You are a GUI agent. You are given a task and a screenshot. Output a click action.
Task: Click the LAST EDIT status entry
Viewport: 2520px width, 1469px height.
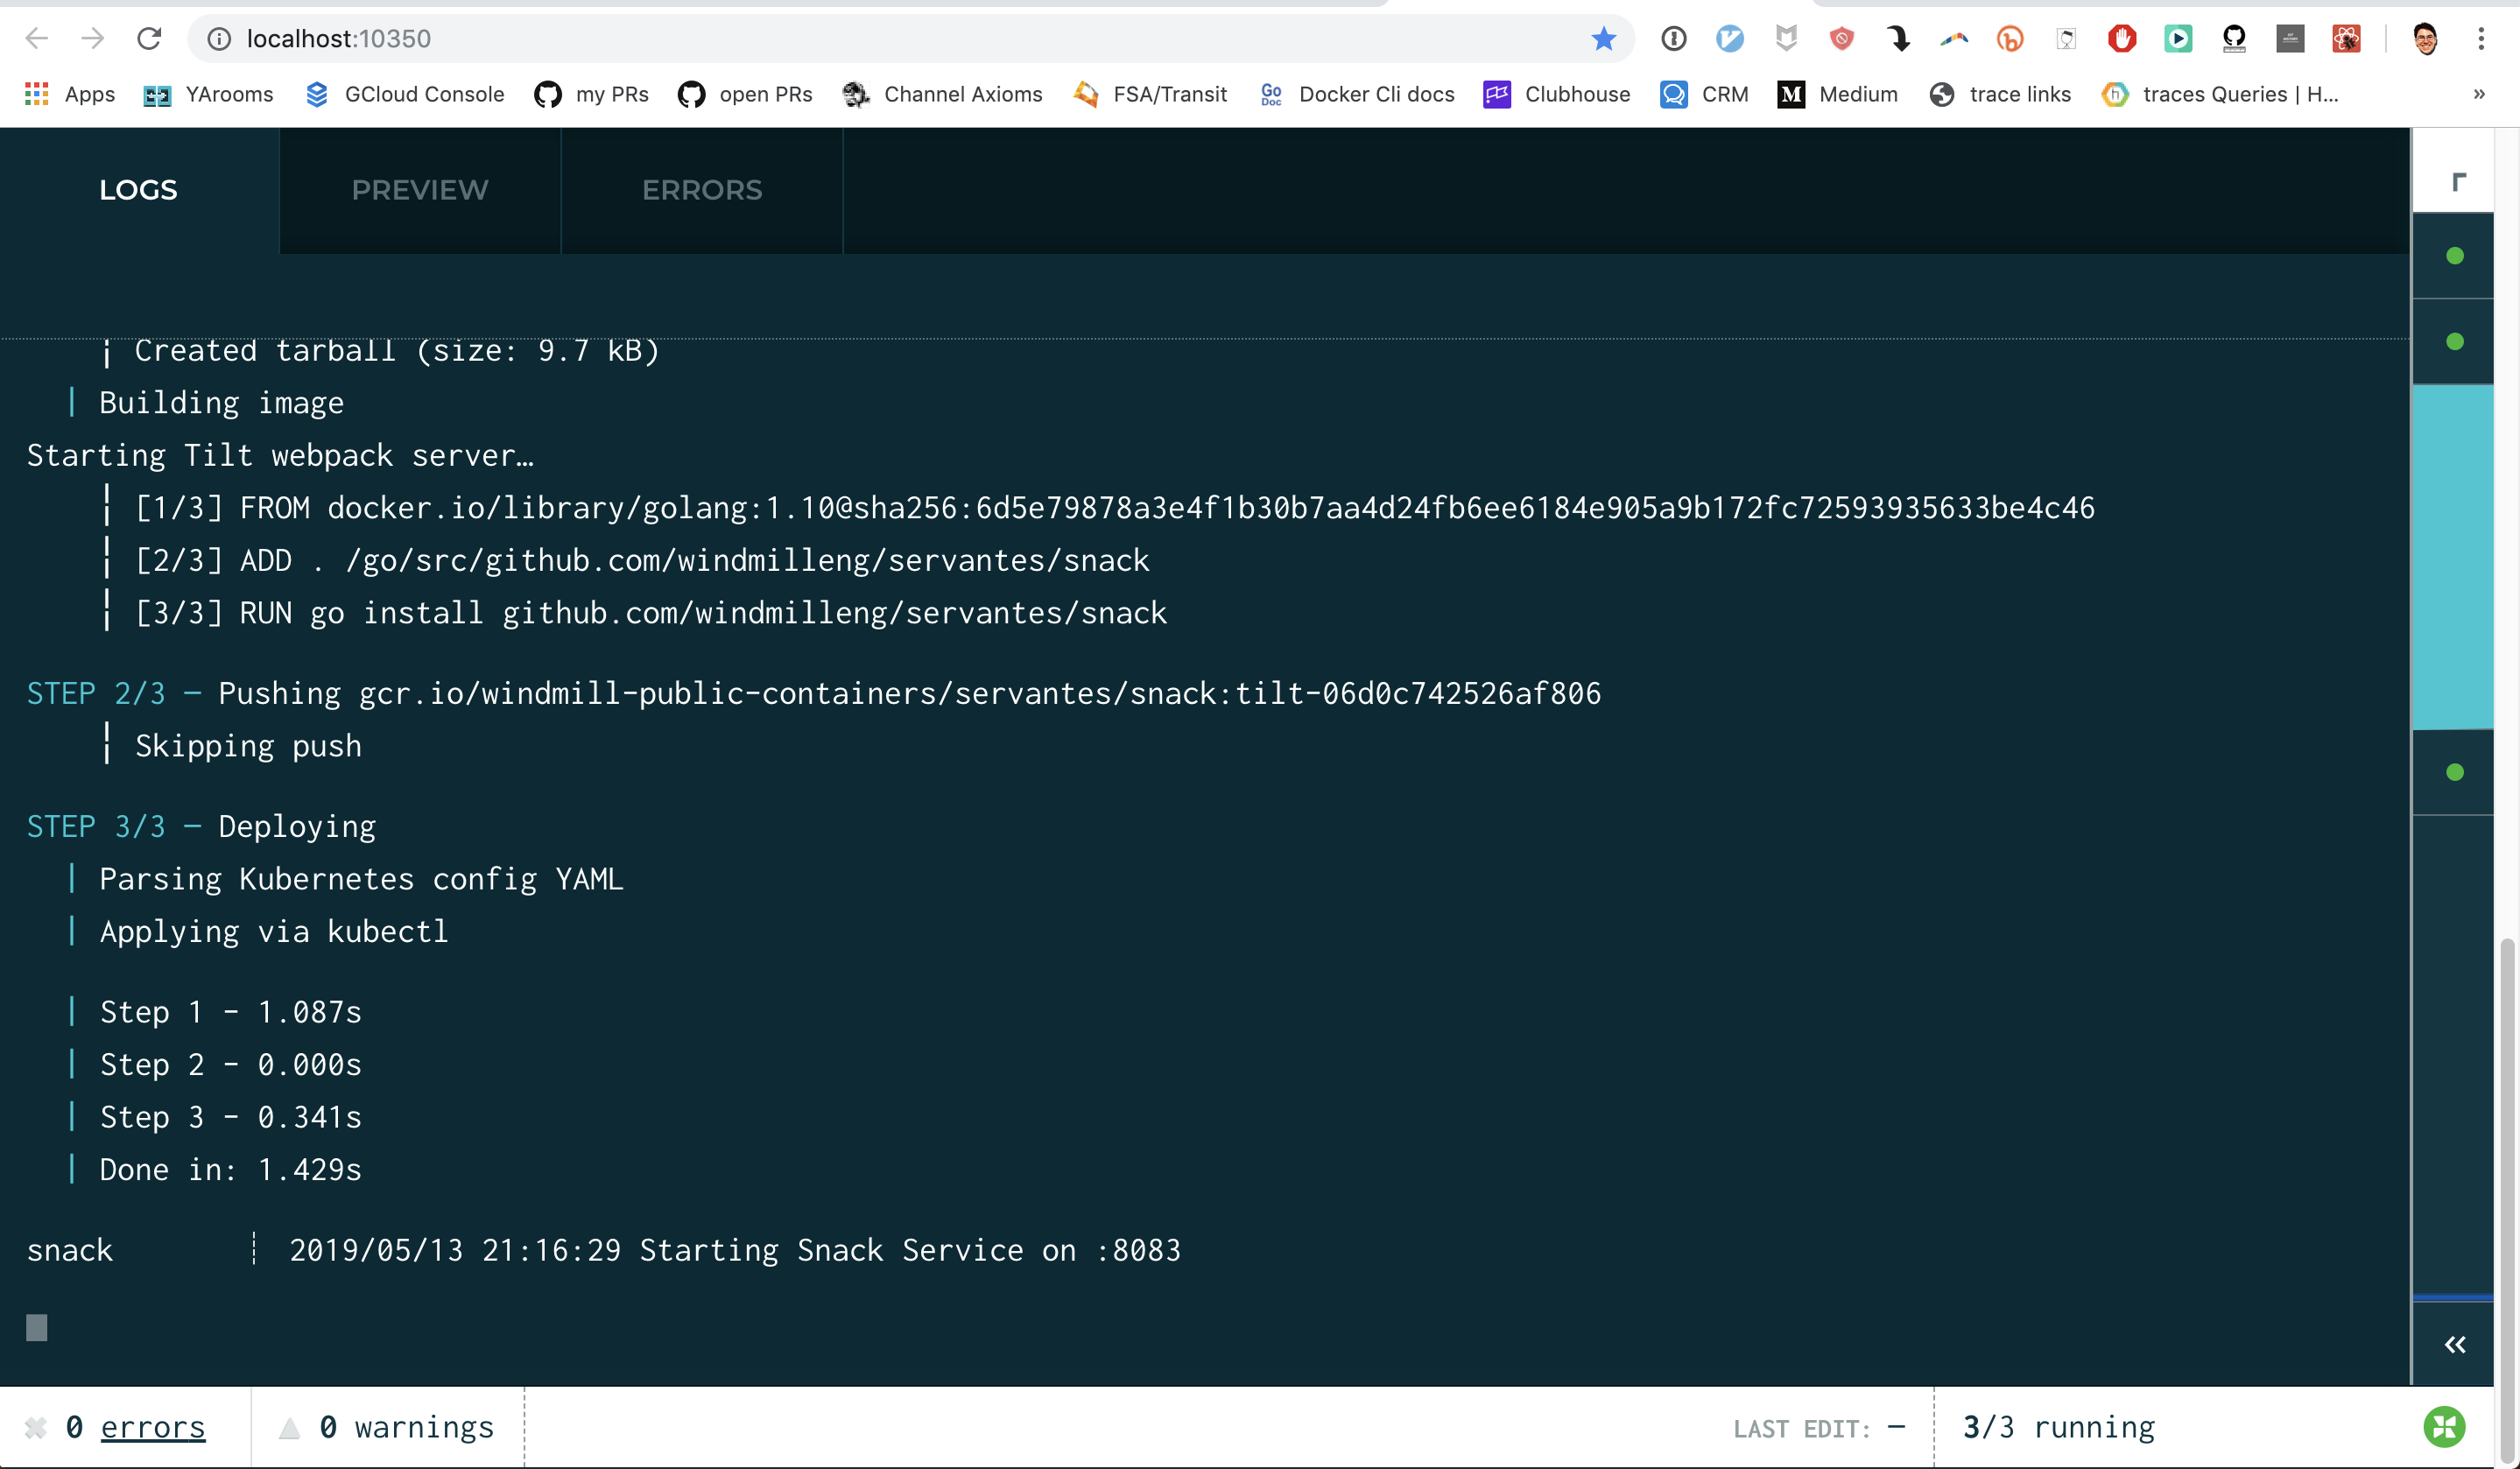pyautogui.click(x=1819, y=1427)
